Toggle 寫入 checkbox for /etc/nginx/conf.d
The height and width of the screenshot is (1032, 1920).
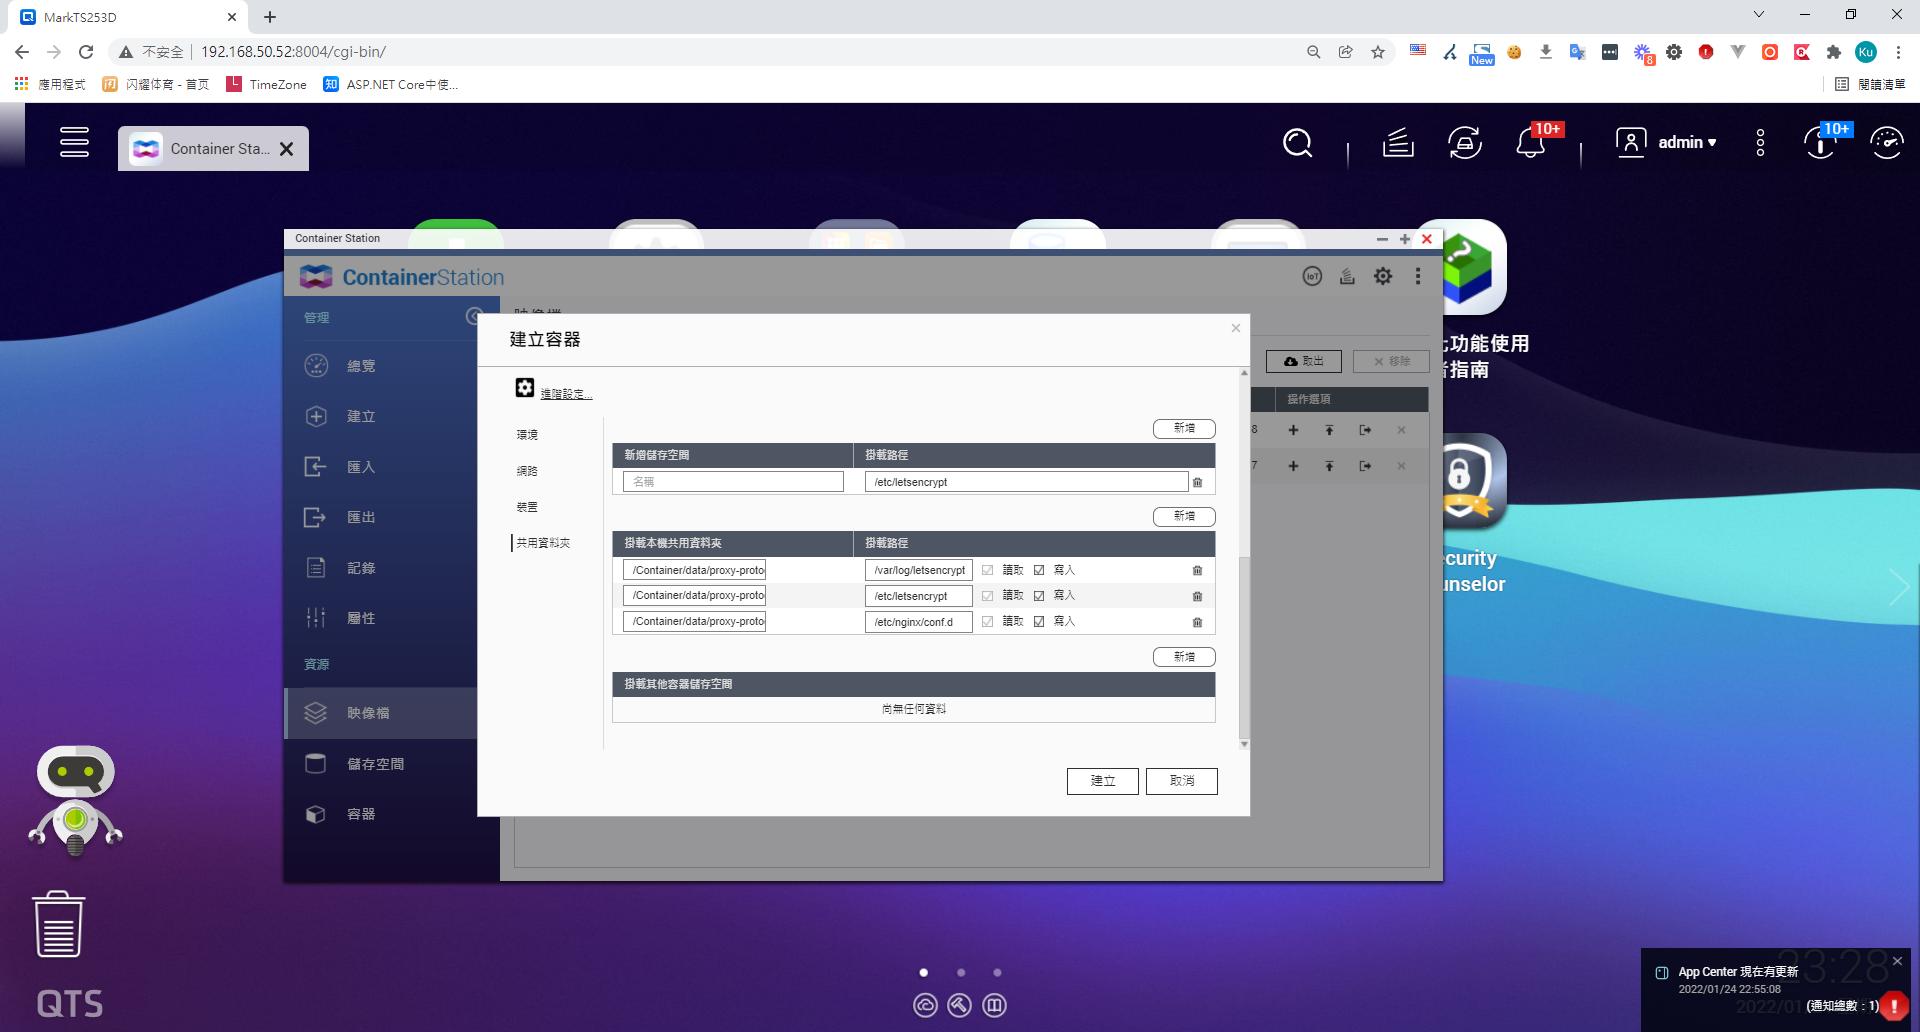[1039, 622]
